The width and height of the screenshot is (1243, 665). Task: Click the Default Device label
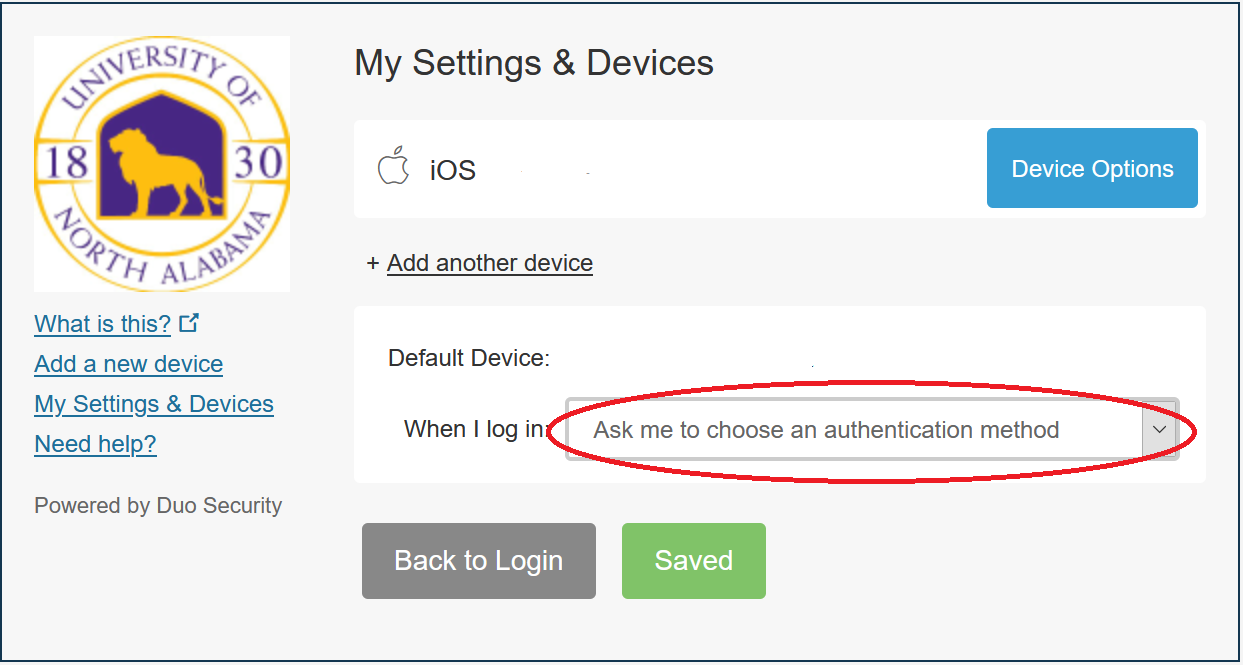[x=469, y=358]
